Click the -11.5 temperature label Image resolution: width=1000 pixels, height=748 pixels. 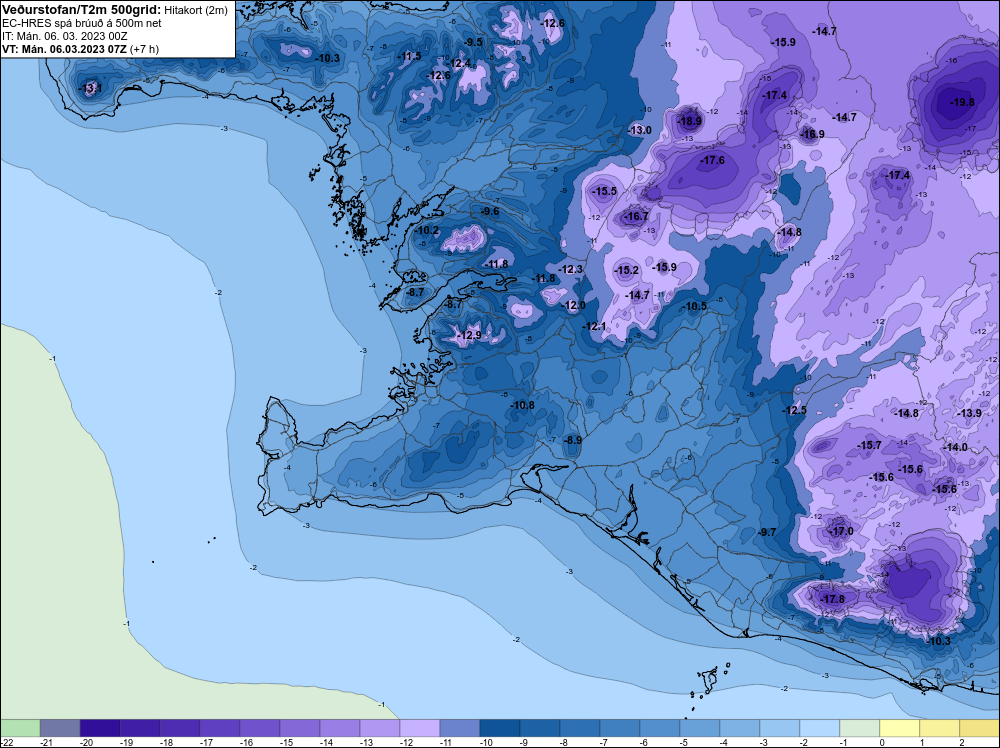pos(409,56)
